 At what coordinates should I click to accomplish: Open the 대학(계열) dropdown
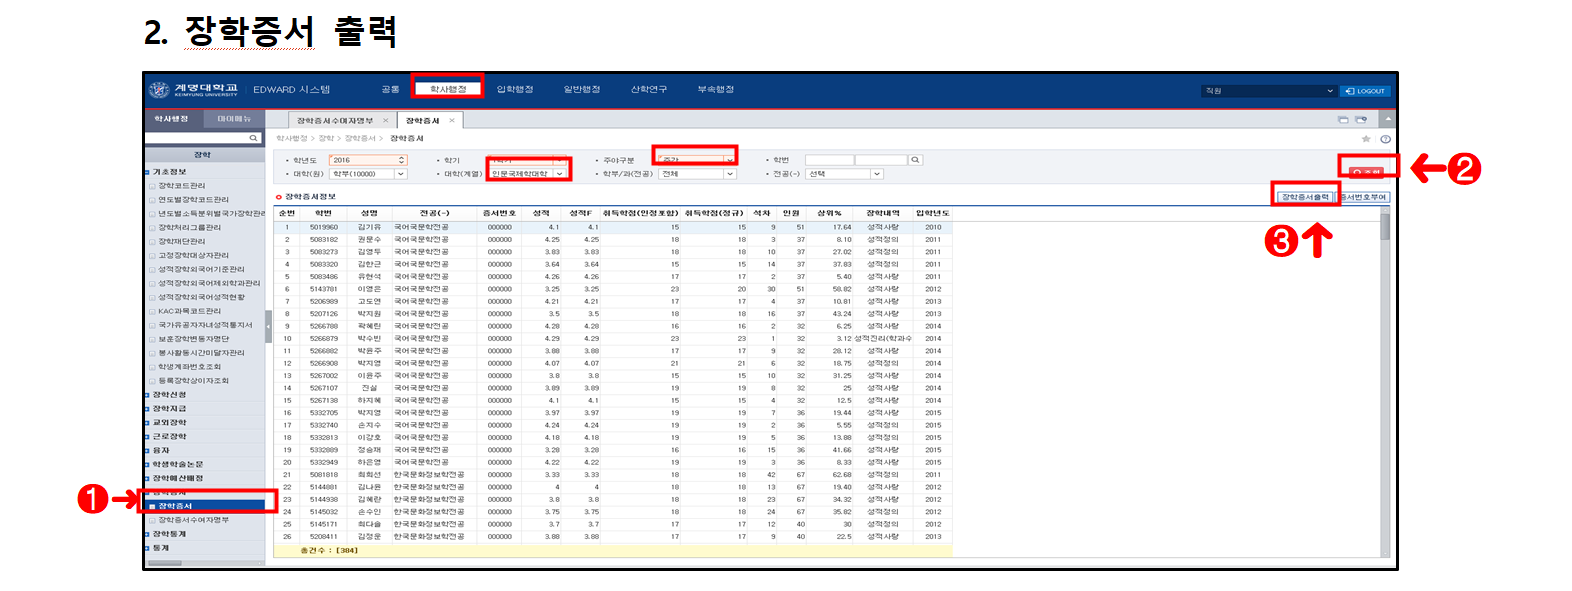pyautogui.click(x=559, y=174)
